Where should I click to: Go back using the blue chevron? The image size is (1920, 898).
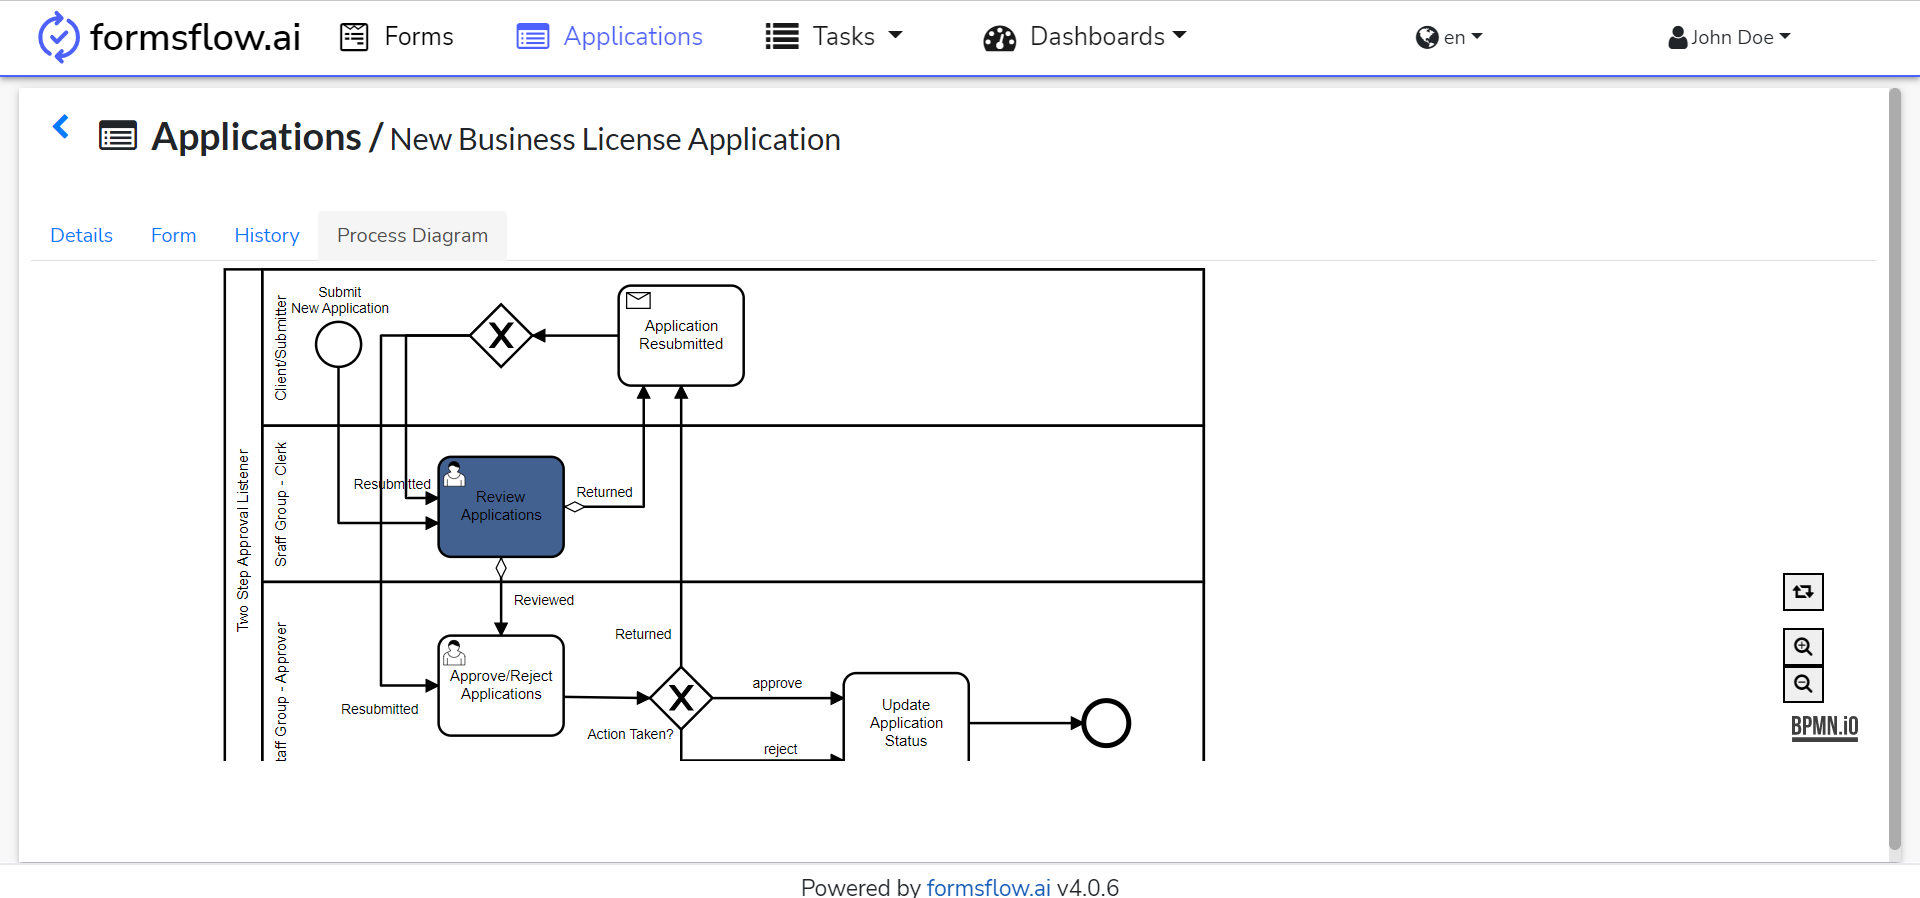tap(61, 126)
